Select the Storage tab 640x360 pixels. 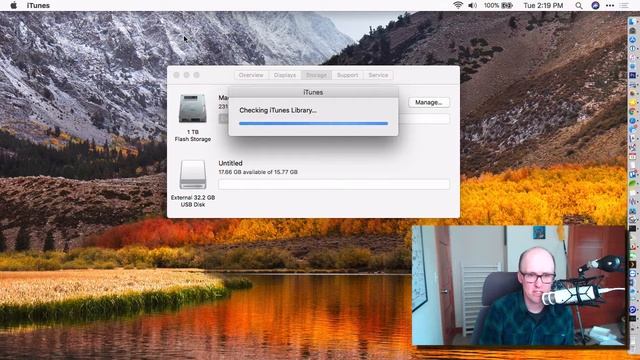coord(316,75)
